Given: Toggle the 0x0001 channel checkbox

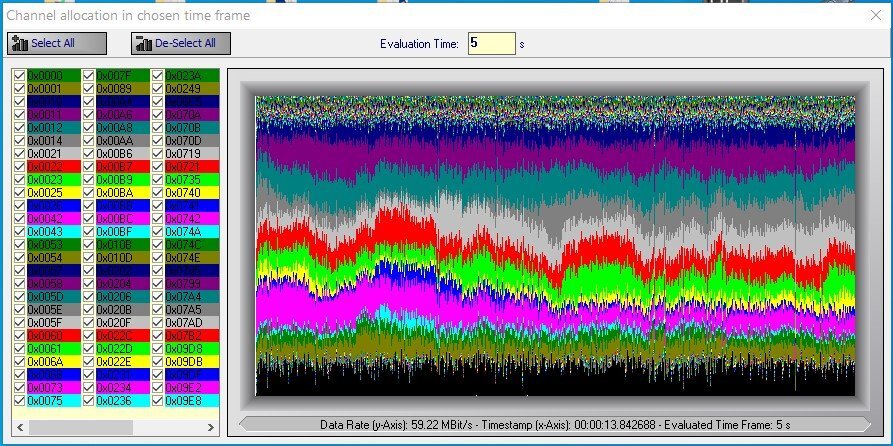Looking at the screenshot, I should click(x=19, y=88).
